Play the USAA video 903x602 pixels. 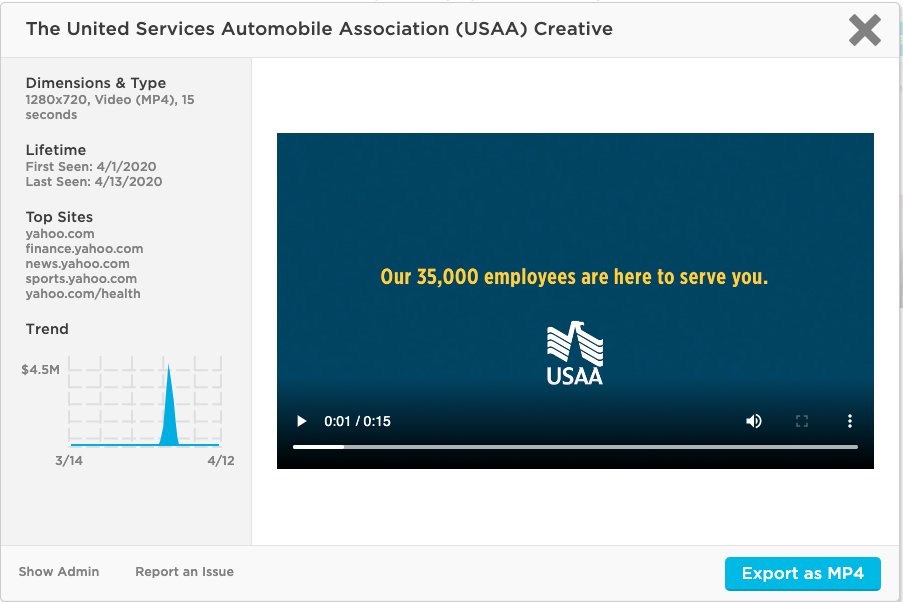(x=301, y=421)
